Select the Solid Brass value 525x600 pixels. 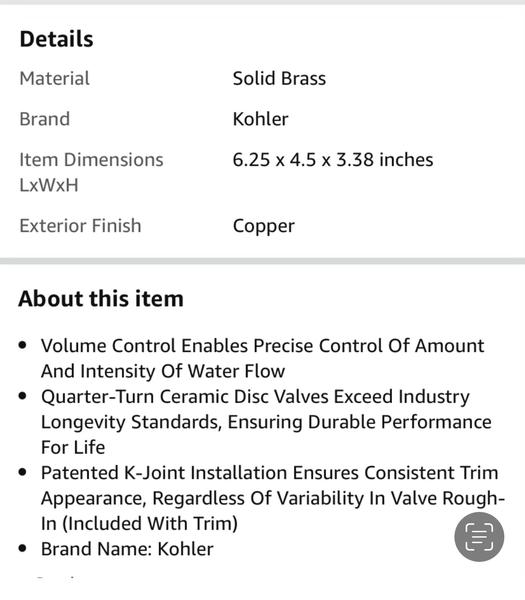click(279, 78)
